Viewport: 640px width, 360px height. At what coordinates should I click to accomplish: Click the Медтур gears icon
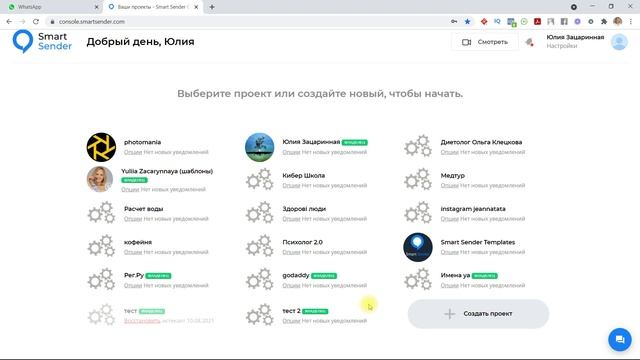click(418, 179)
